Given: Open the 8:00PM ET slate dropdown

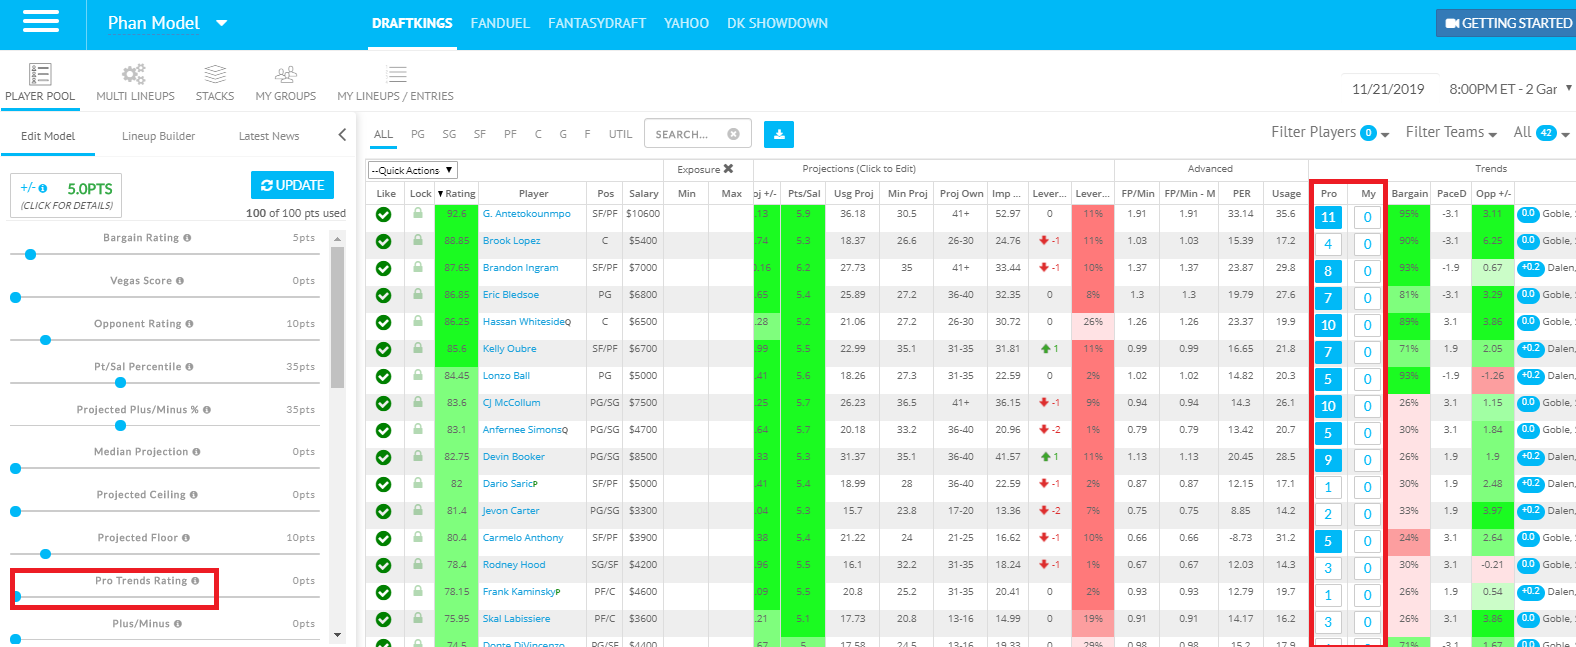Looking at the screenshot, I should 1509,89.
